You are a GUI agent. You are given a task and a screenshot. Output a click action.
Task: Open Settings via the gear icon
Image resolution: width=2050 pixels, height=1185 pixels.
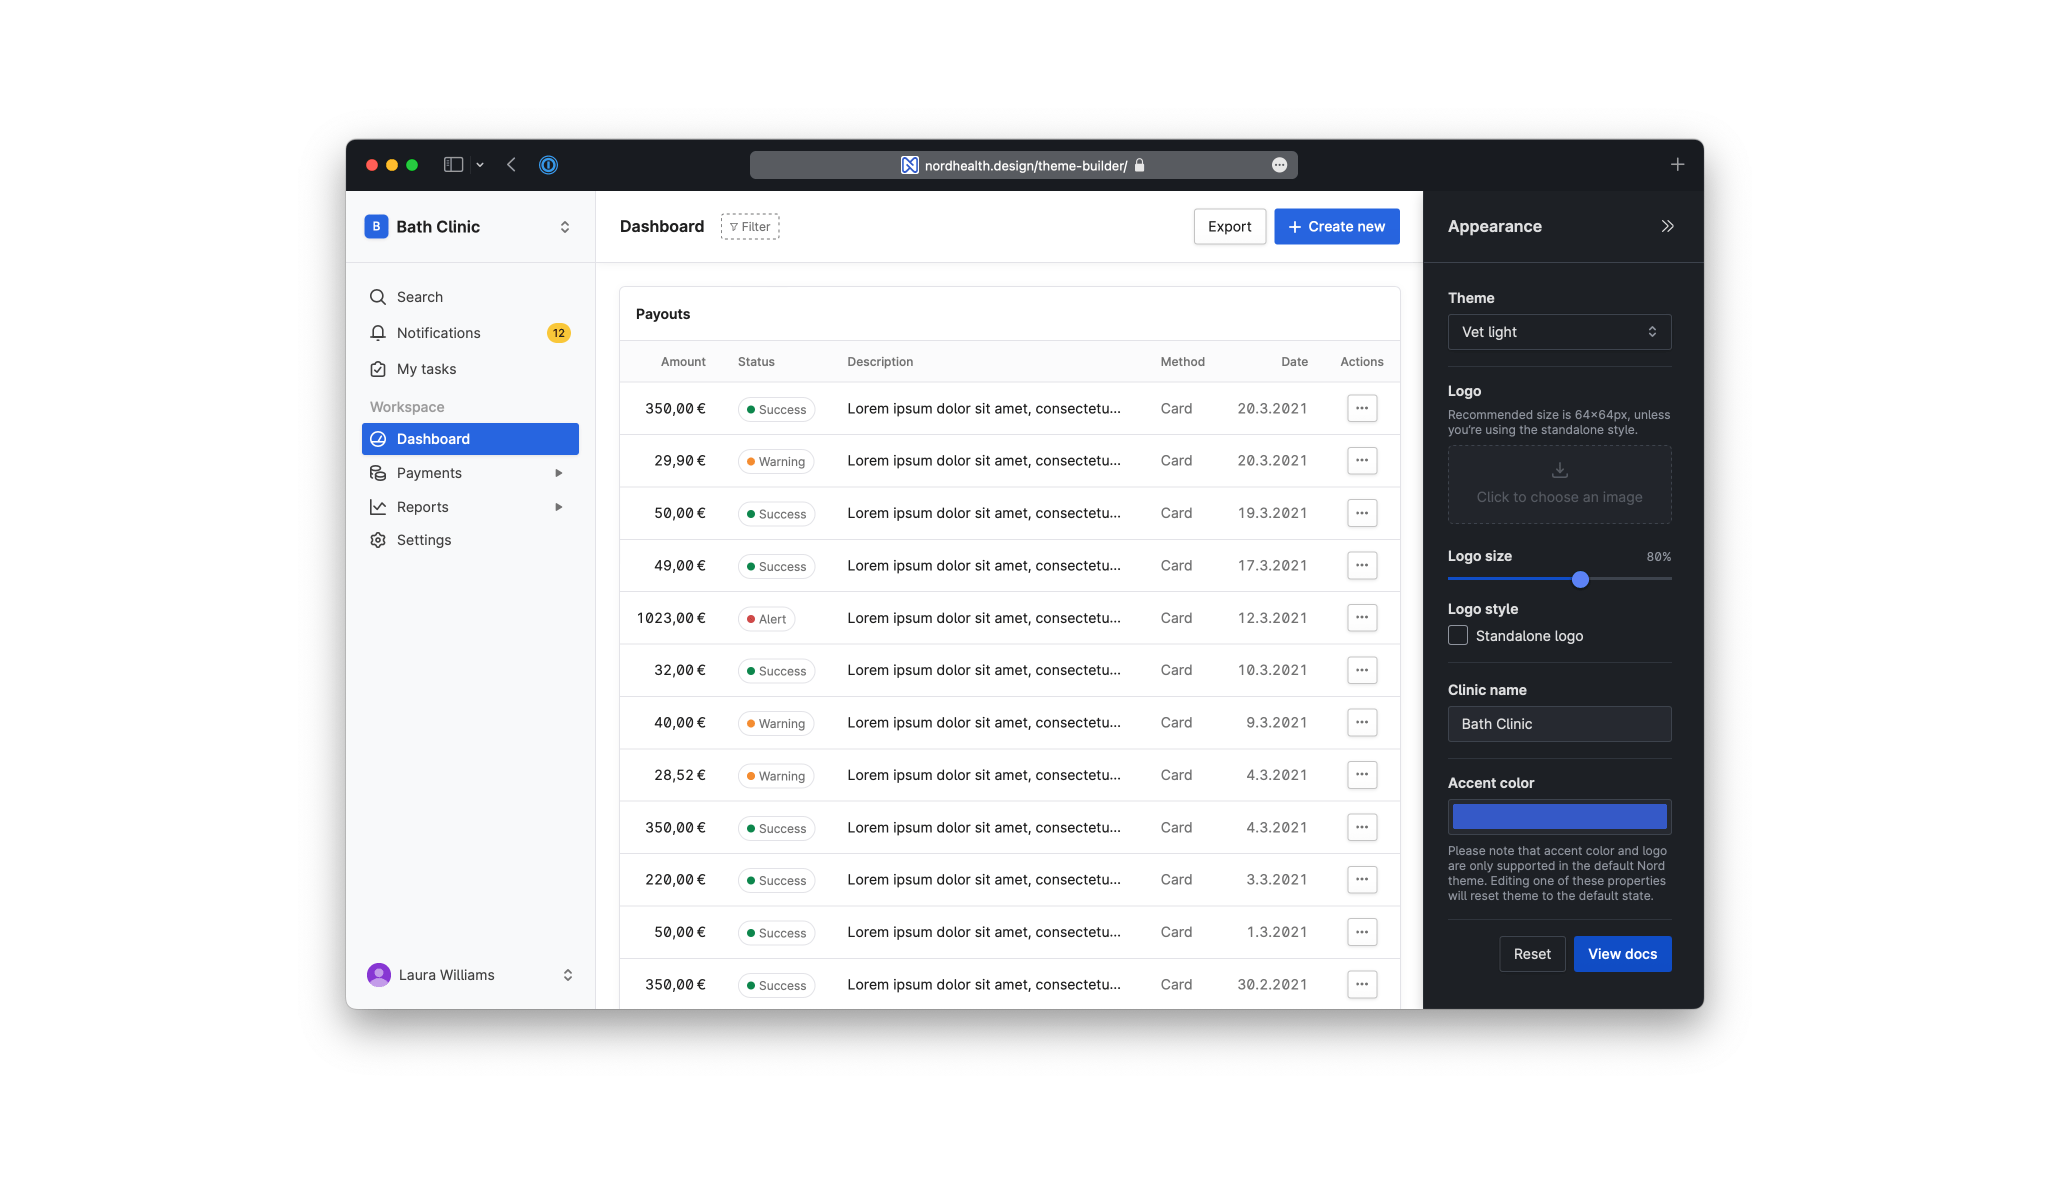tap(378, 540)
